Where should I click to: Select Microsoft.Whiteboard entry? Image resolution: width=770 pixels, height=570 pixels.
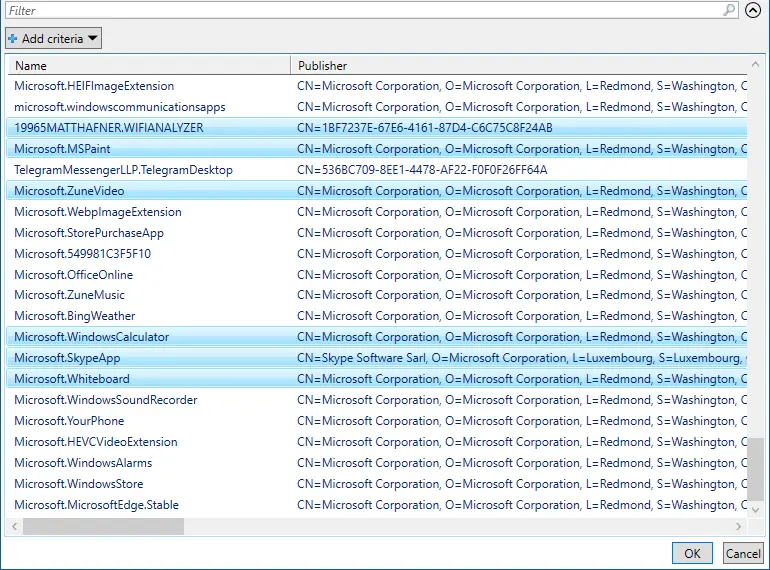377,379
